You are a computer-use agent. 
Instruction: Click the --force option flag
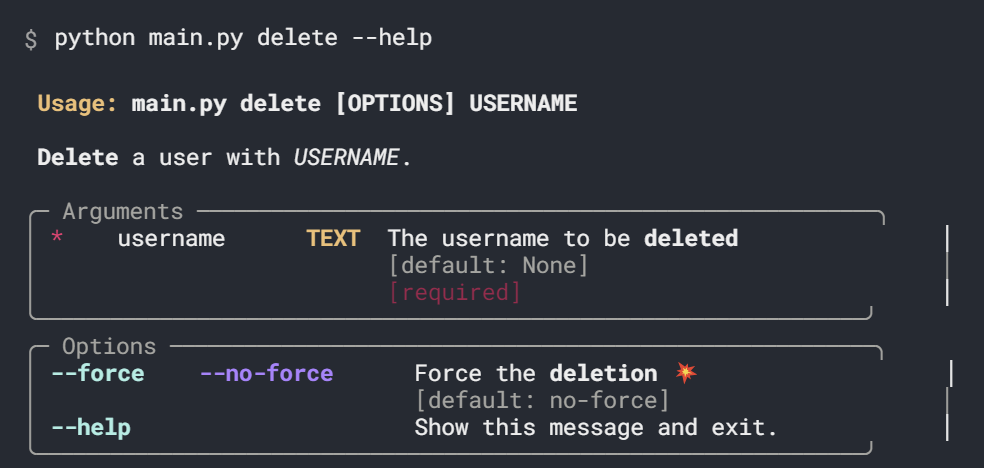click(98, 374)
